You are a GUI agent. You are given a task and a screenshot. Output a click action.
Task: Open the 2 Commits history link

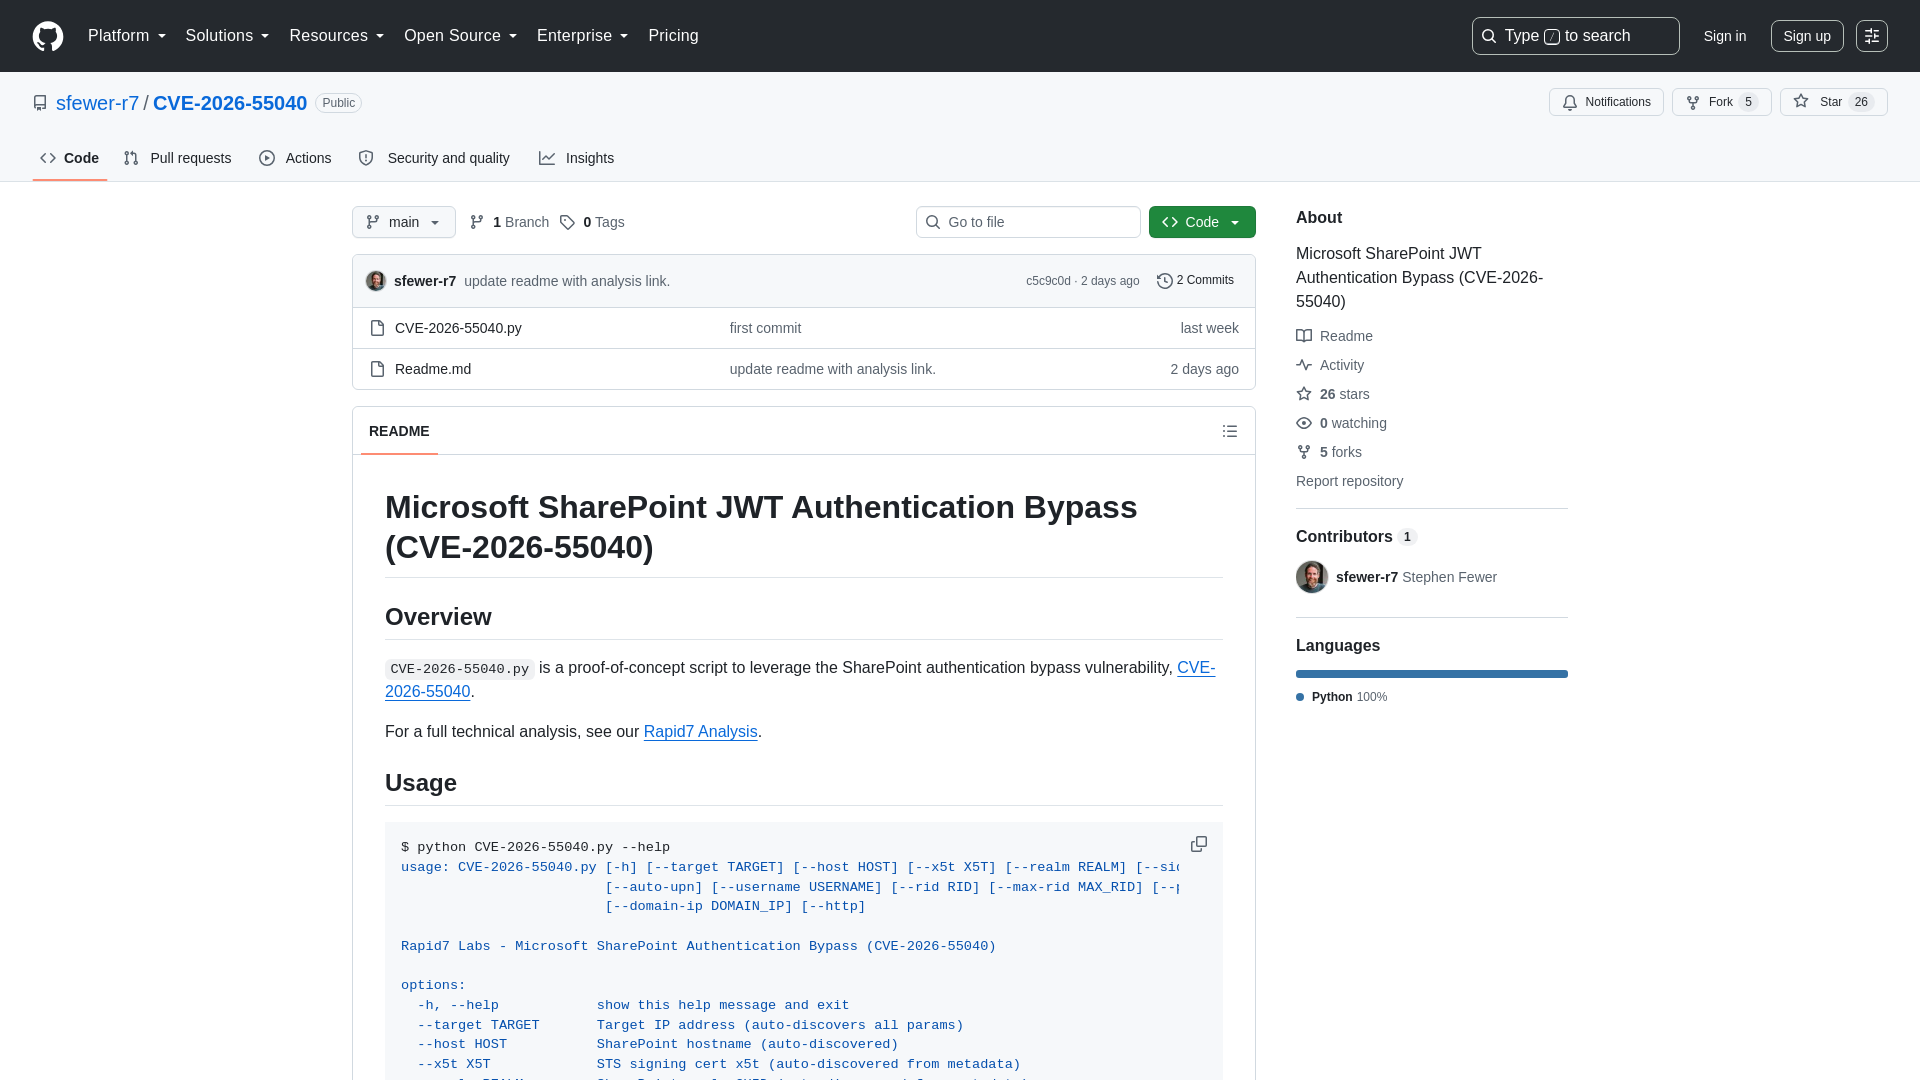point(1195,281)
